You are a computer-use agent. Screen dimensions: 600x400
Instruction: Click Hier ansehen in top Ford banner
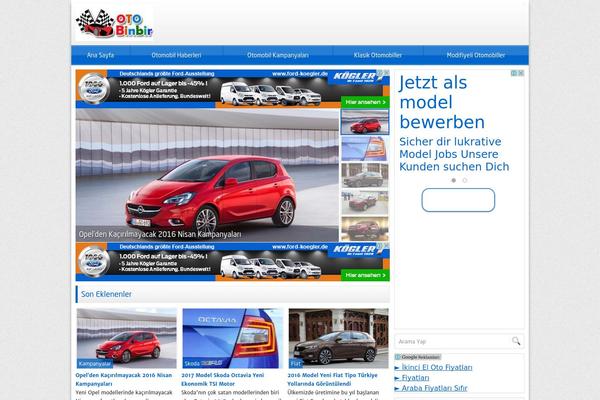pos(365,102)
